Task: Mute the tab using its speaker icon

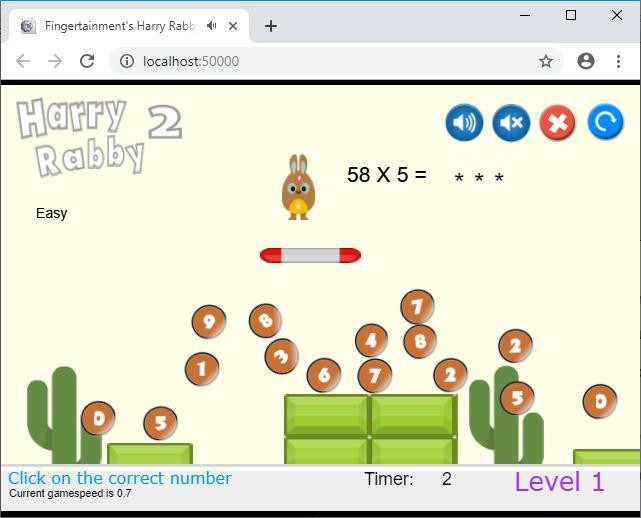Action: 211,26
